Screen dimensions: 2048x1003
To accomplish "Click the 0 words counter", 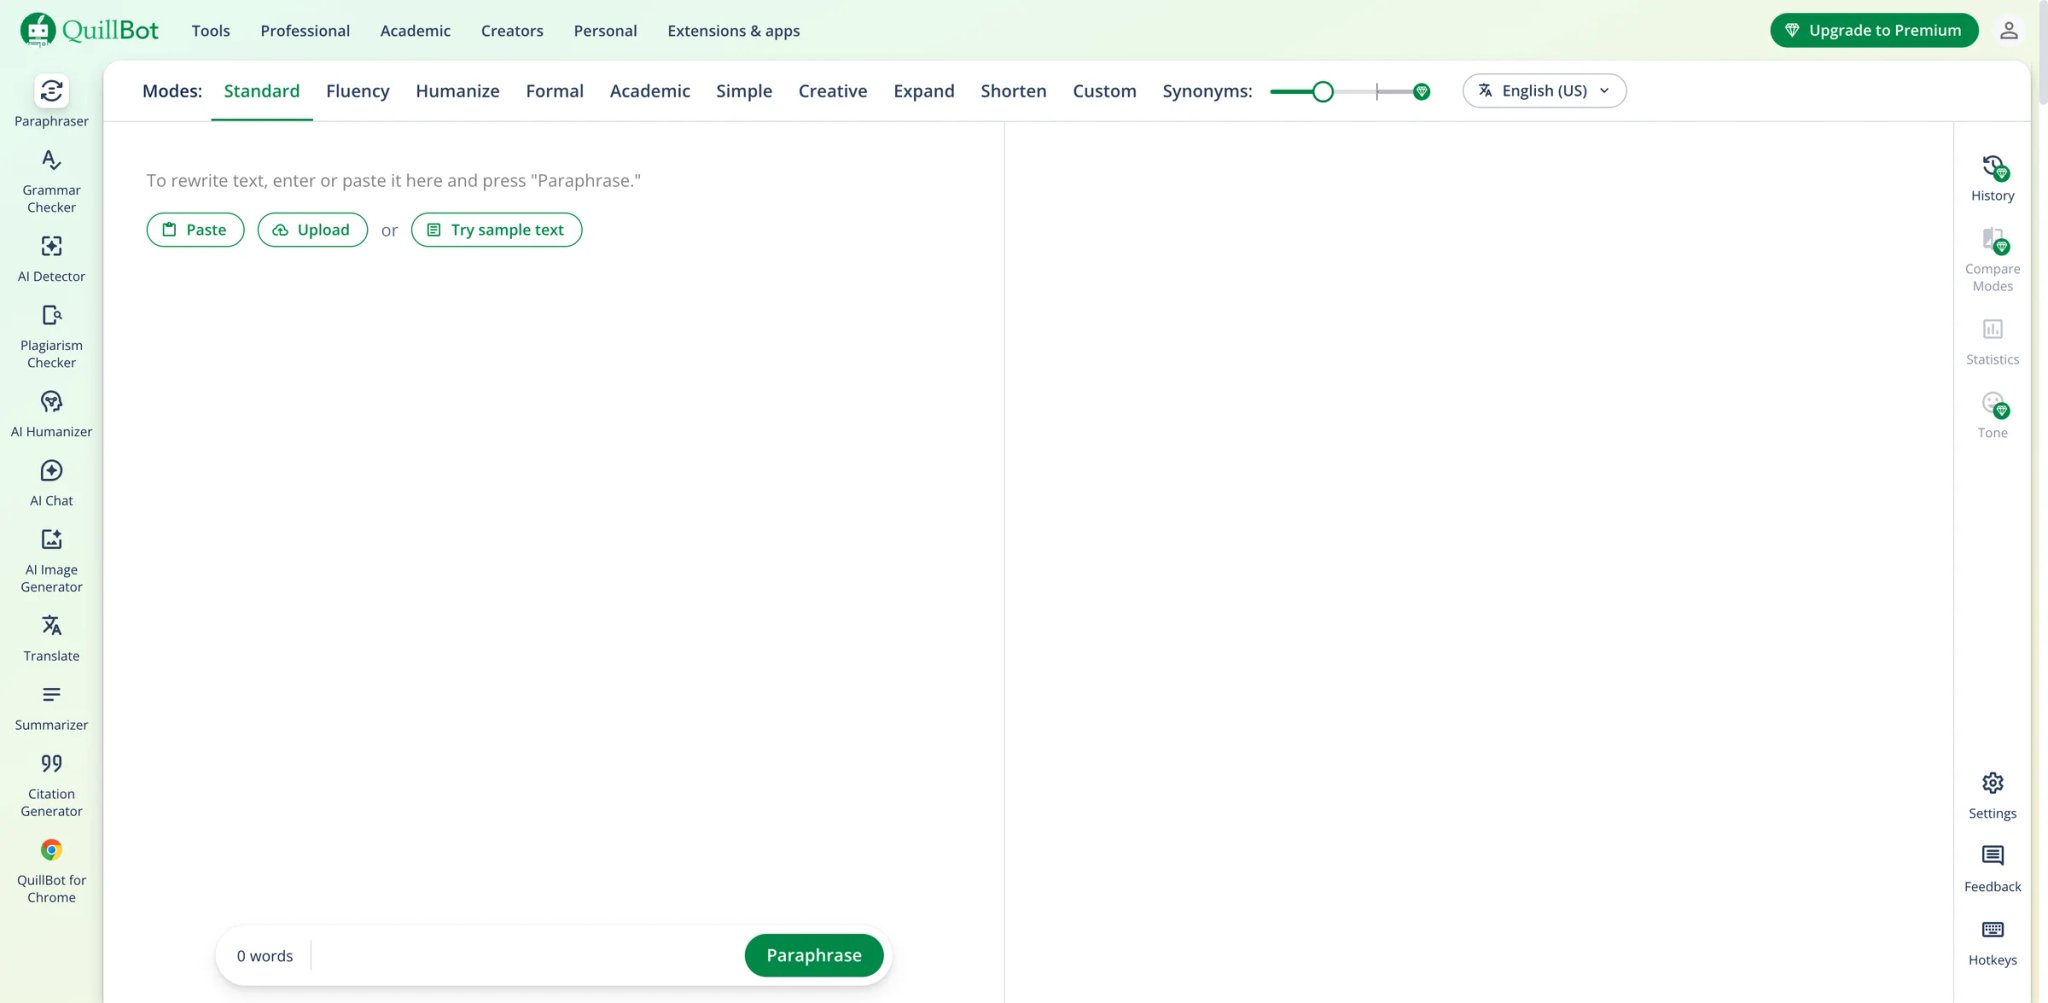I will coord(265,956).
